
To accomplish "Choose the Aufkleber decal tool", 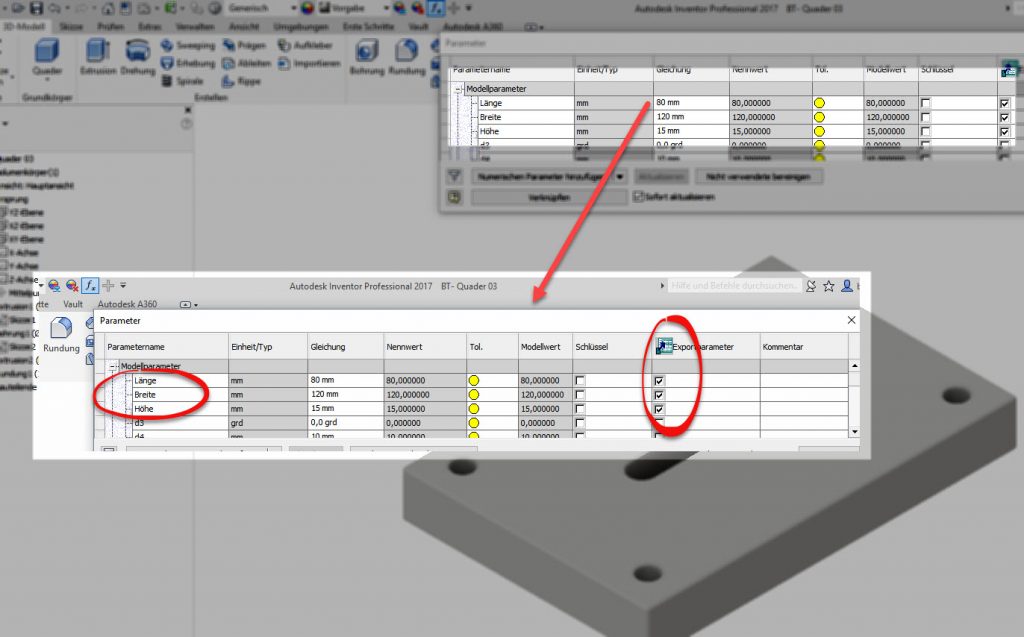I will pos(305,45).
